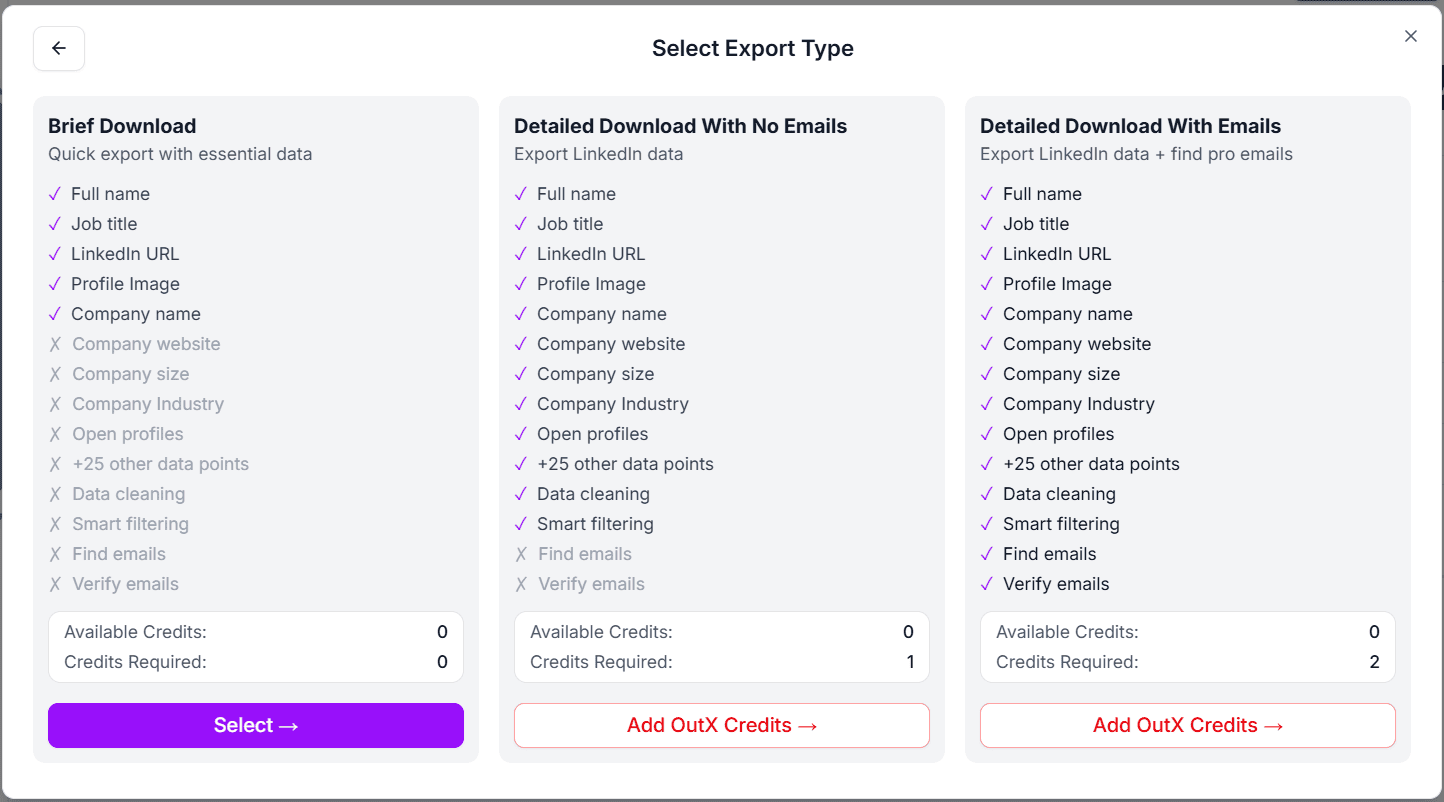This screenshot has width=1444, height=802.
Task: Click the checkmark beside LinkedIn URL in Detailed Download
Action: pos(521,254)
